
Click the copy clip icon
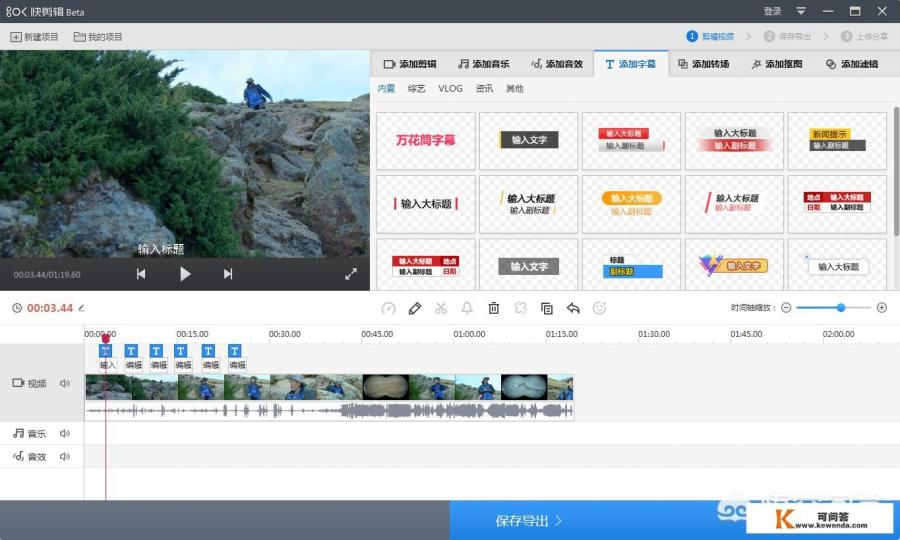coord(546,308)
